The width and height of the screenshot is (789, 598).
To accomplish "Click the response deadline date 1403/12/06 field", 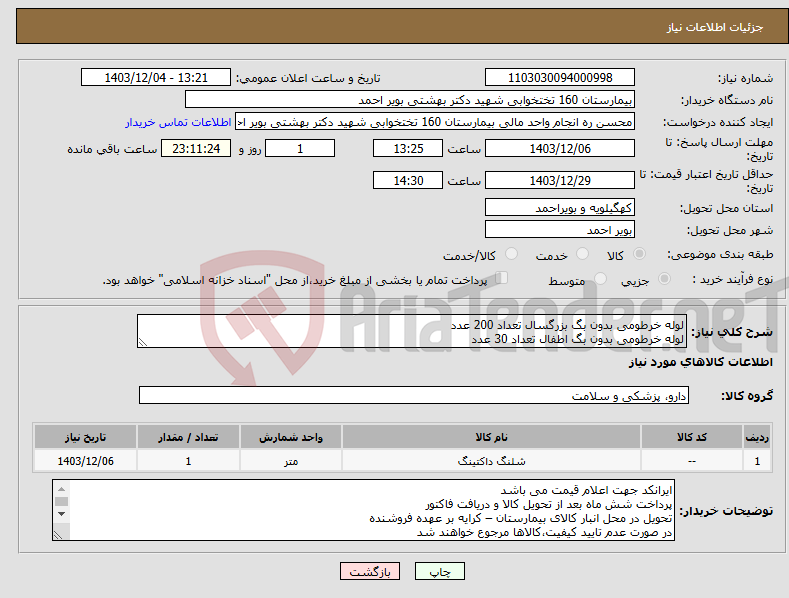I will 560,148.
